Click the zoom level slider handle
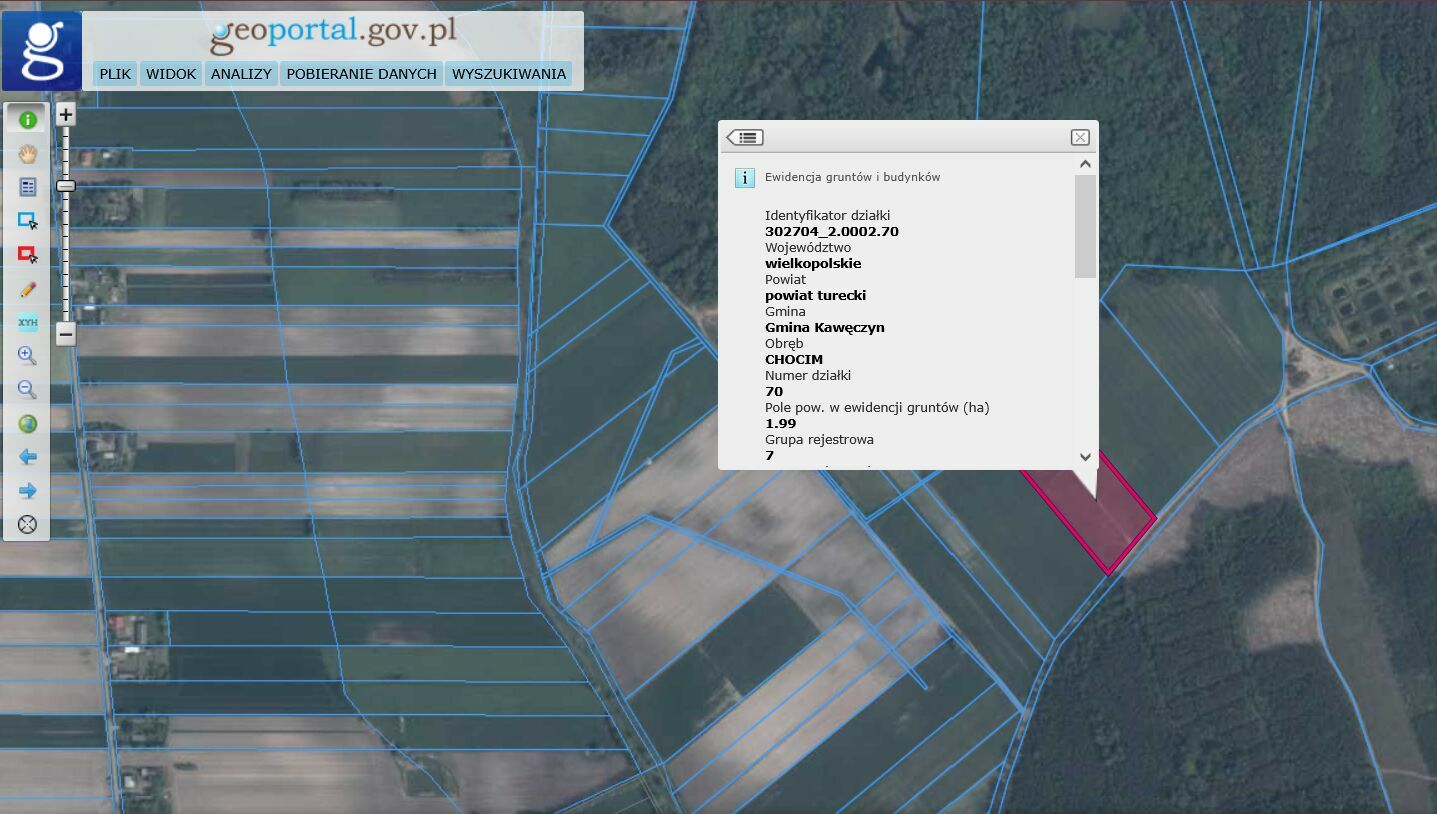The image size is (1437, 814). pyautogui.click(x=66, y=185)
